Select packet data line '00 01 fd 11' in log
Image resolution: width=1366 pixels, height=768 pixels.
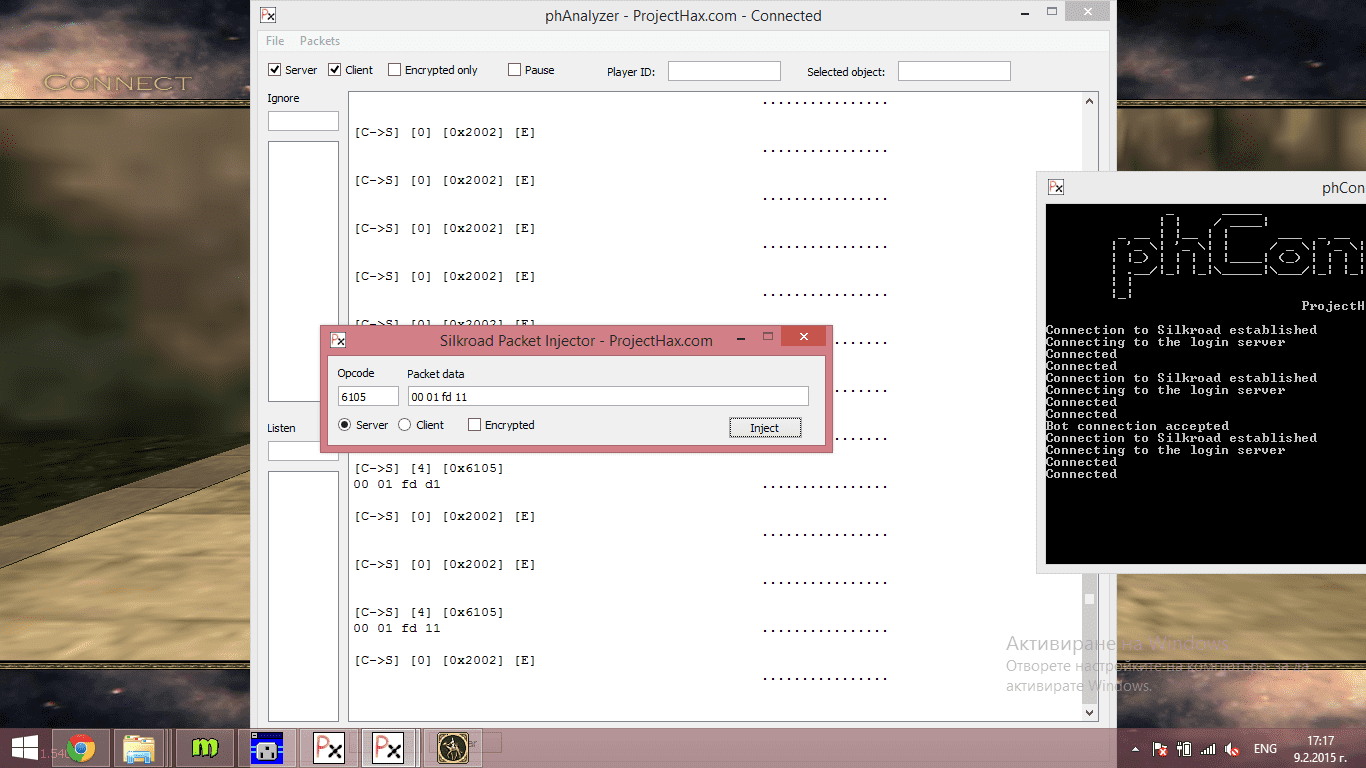click(x=397, y=628)
